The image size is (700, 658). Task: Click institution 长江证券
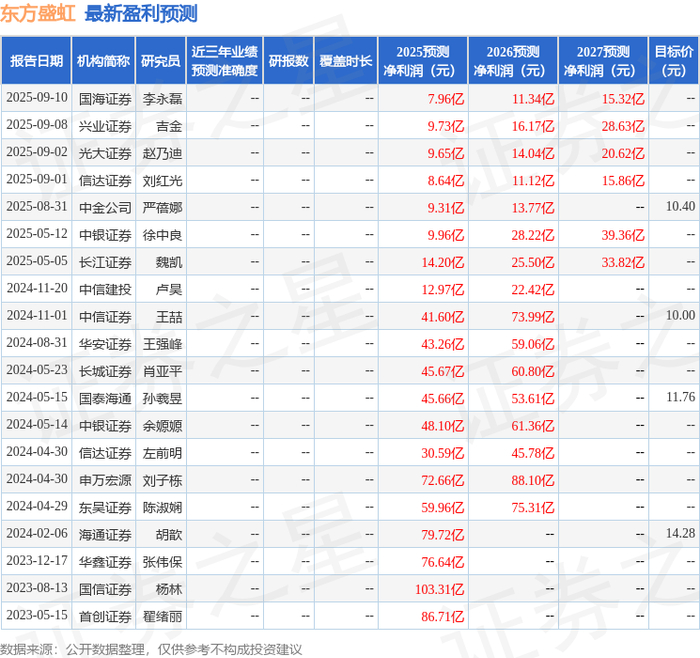pyautogui.click(x=105, y=262)
